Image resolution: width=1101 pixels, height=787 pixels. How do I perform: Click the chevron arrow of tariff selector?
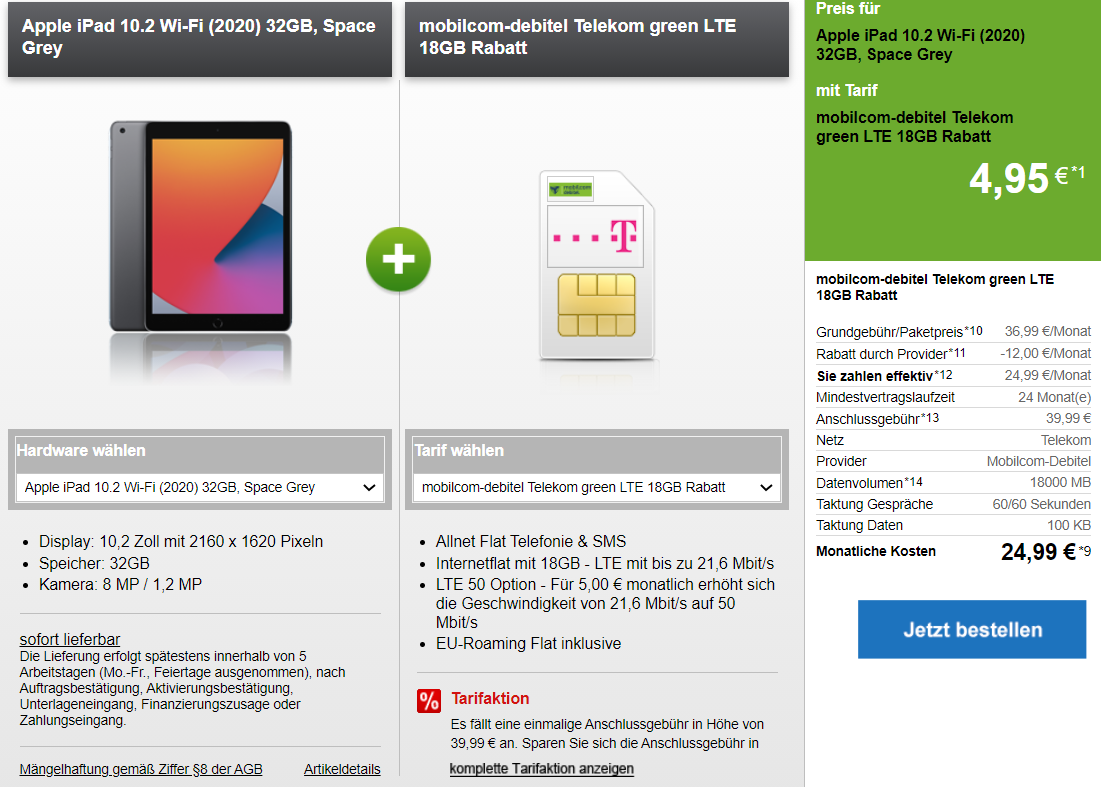pyautogui.click(x=766, y=487)
